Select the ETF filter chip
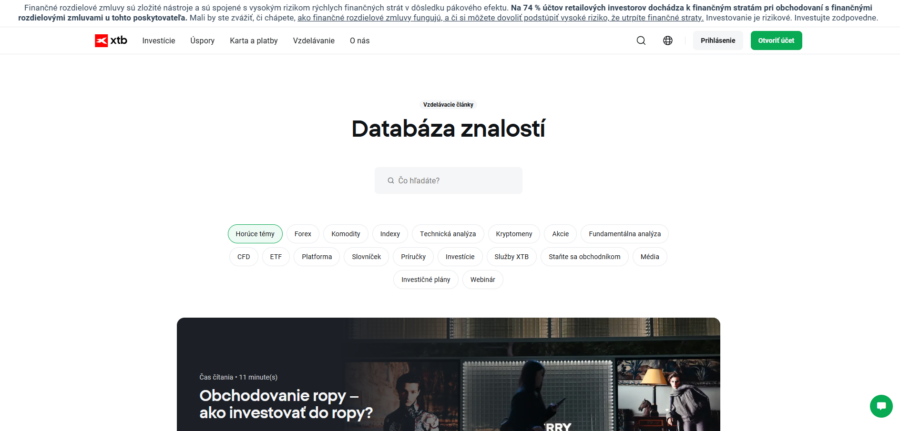 [x=276, y=257]
